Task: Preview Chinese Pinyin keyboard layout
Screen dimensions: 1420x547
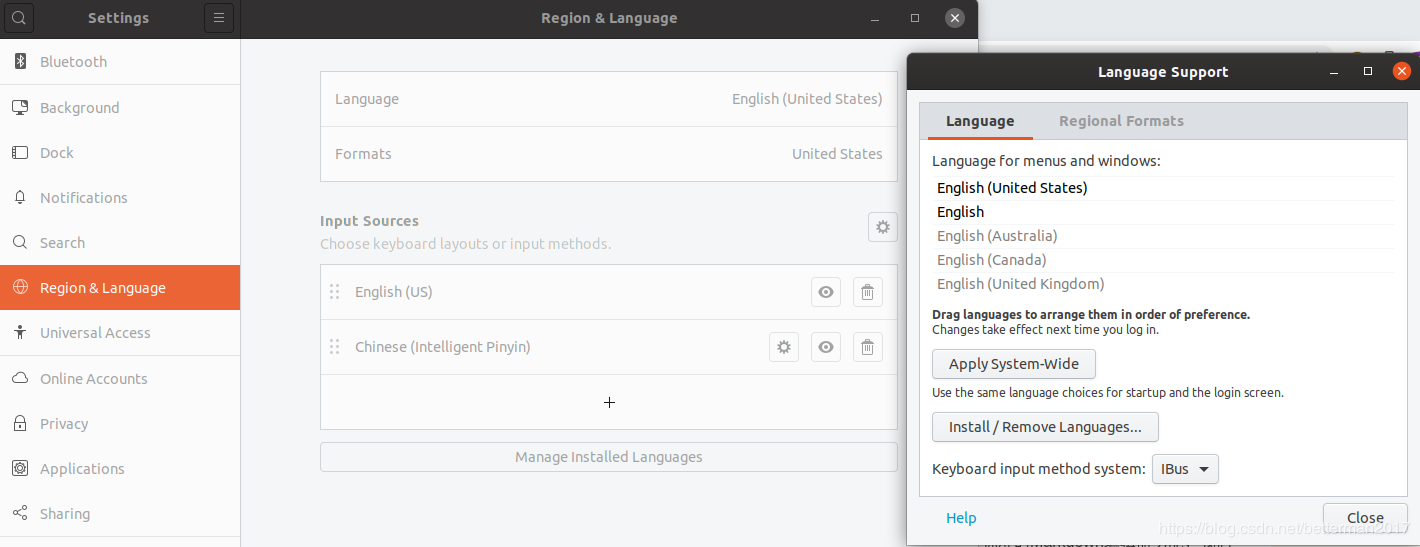Action: [826, 347]
